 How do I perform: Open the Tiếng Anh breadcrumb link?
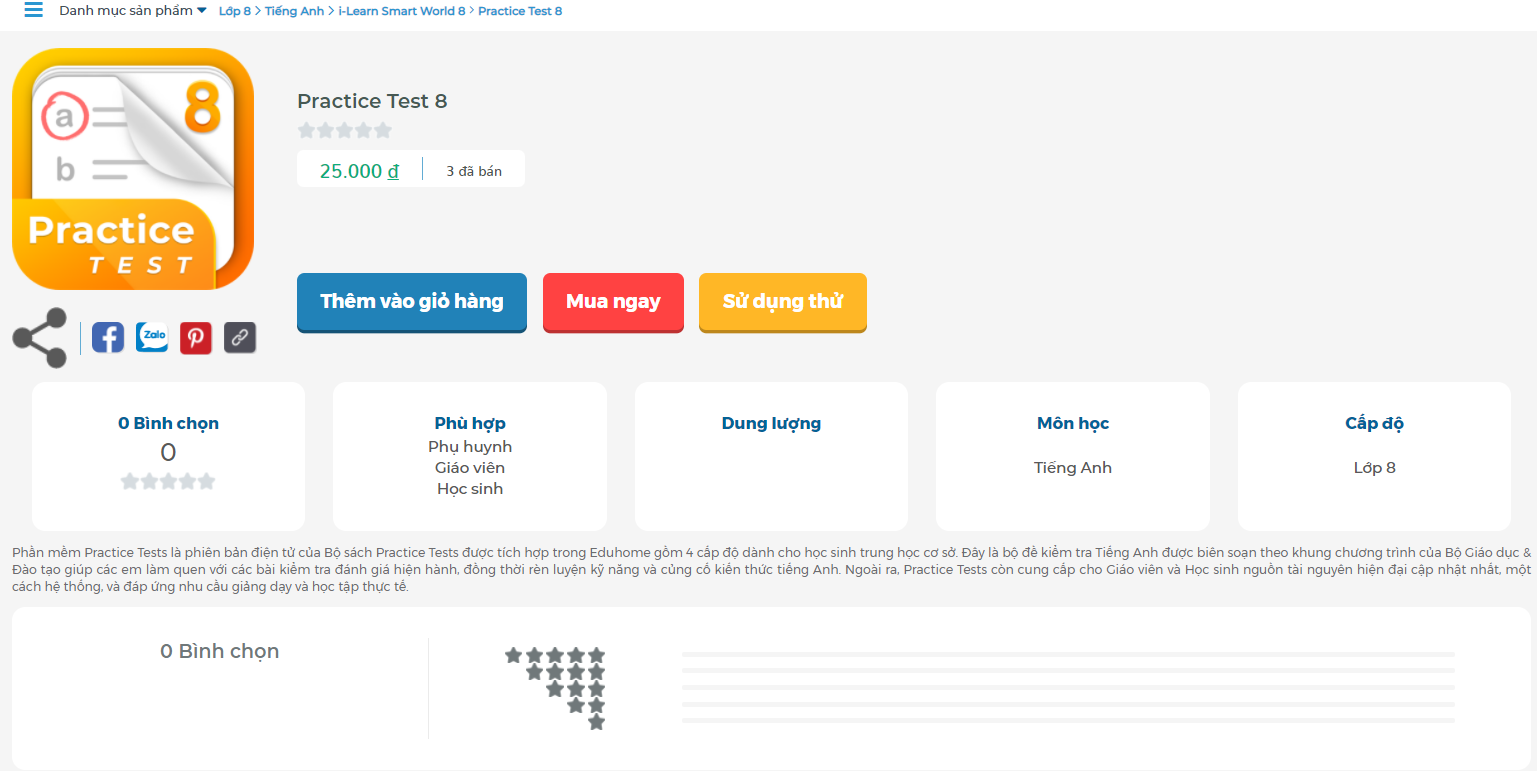(294, 11)
